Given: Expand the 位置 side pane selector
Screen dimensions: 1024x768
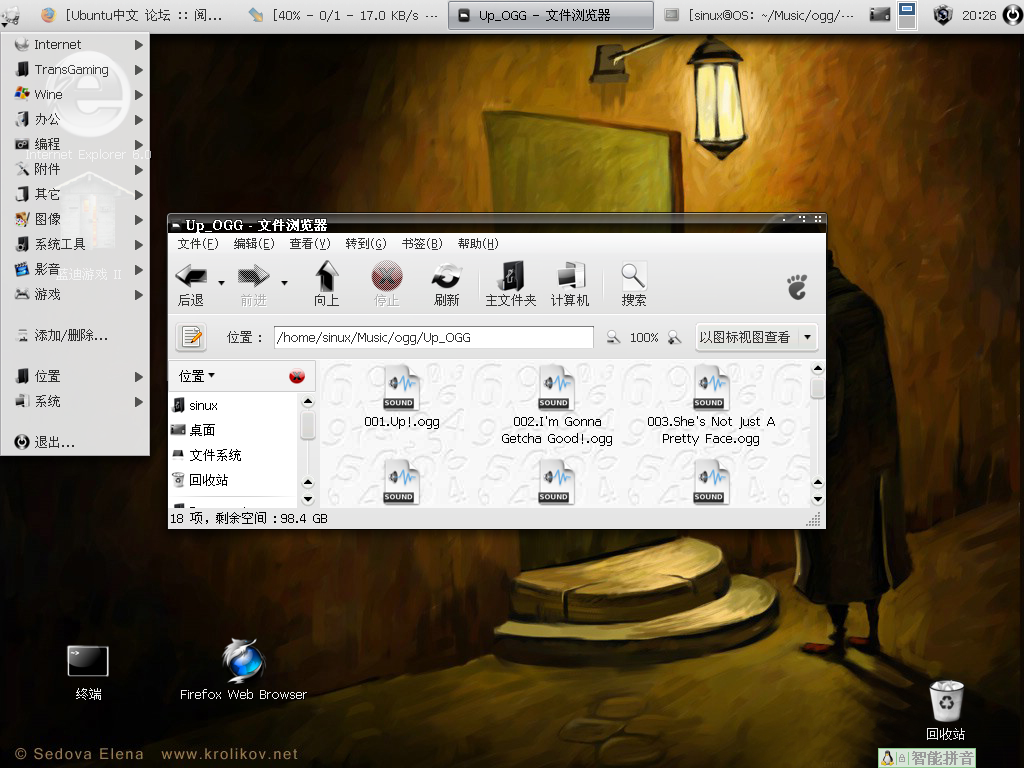Looking at the screenshot, I should point(197,376).
